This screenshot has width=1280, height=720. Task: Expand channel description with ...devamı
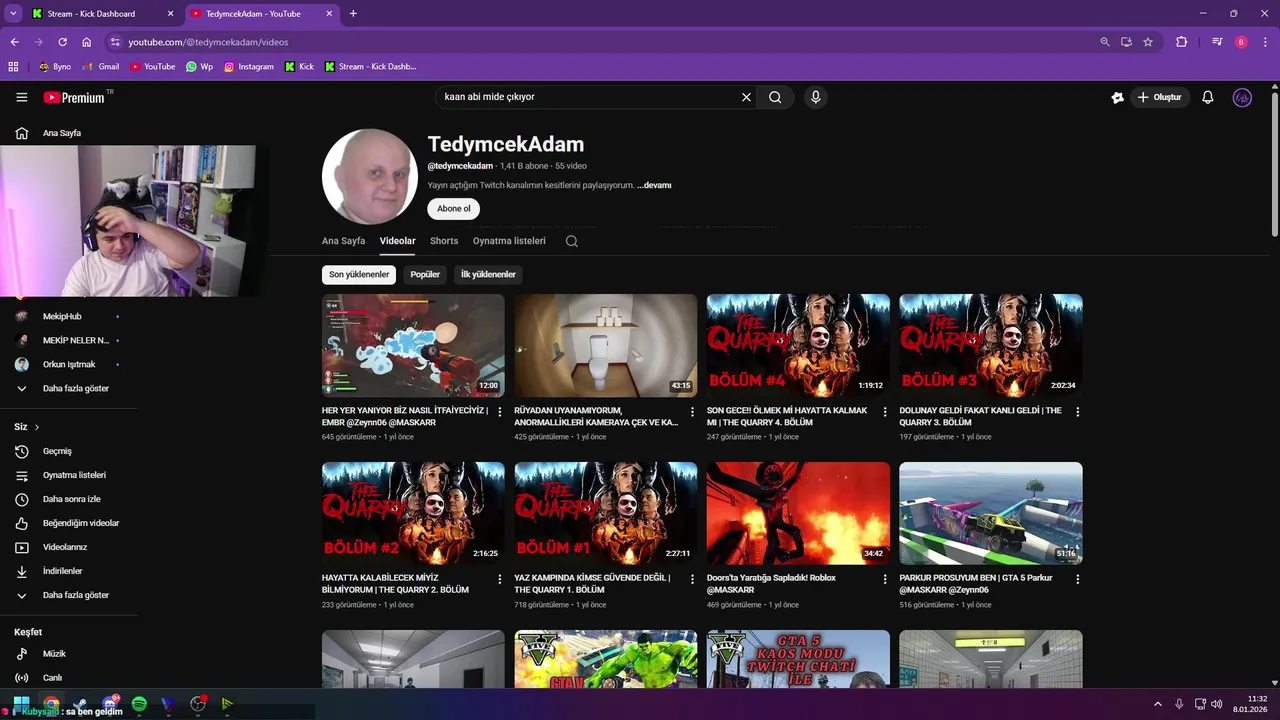[x=654, y=185]
